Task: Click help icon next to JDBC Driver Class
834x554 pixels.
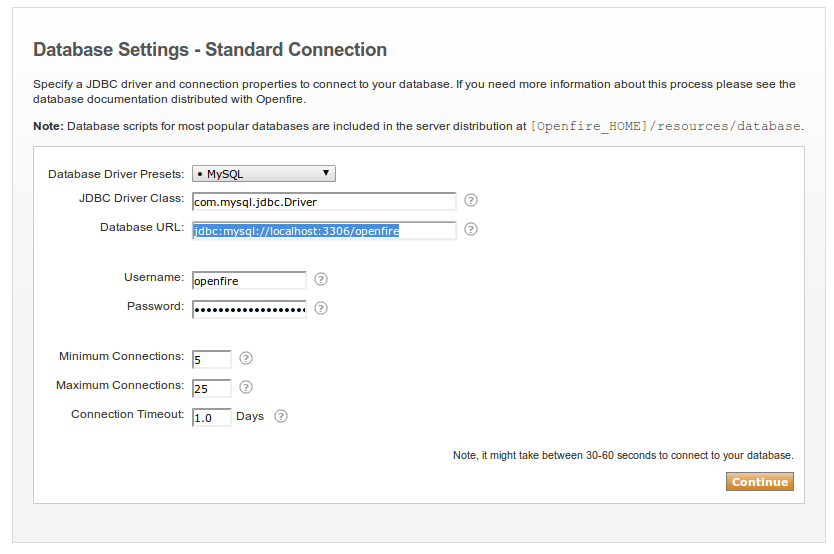Action: coord(471,200)
